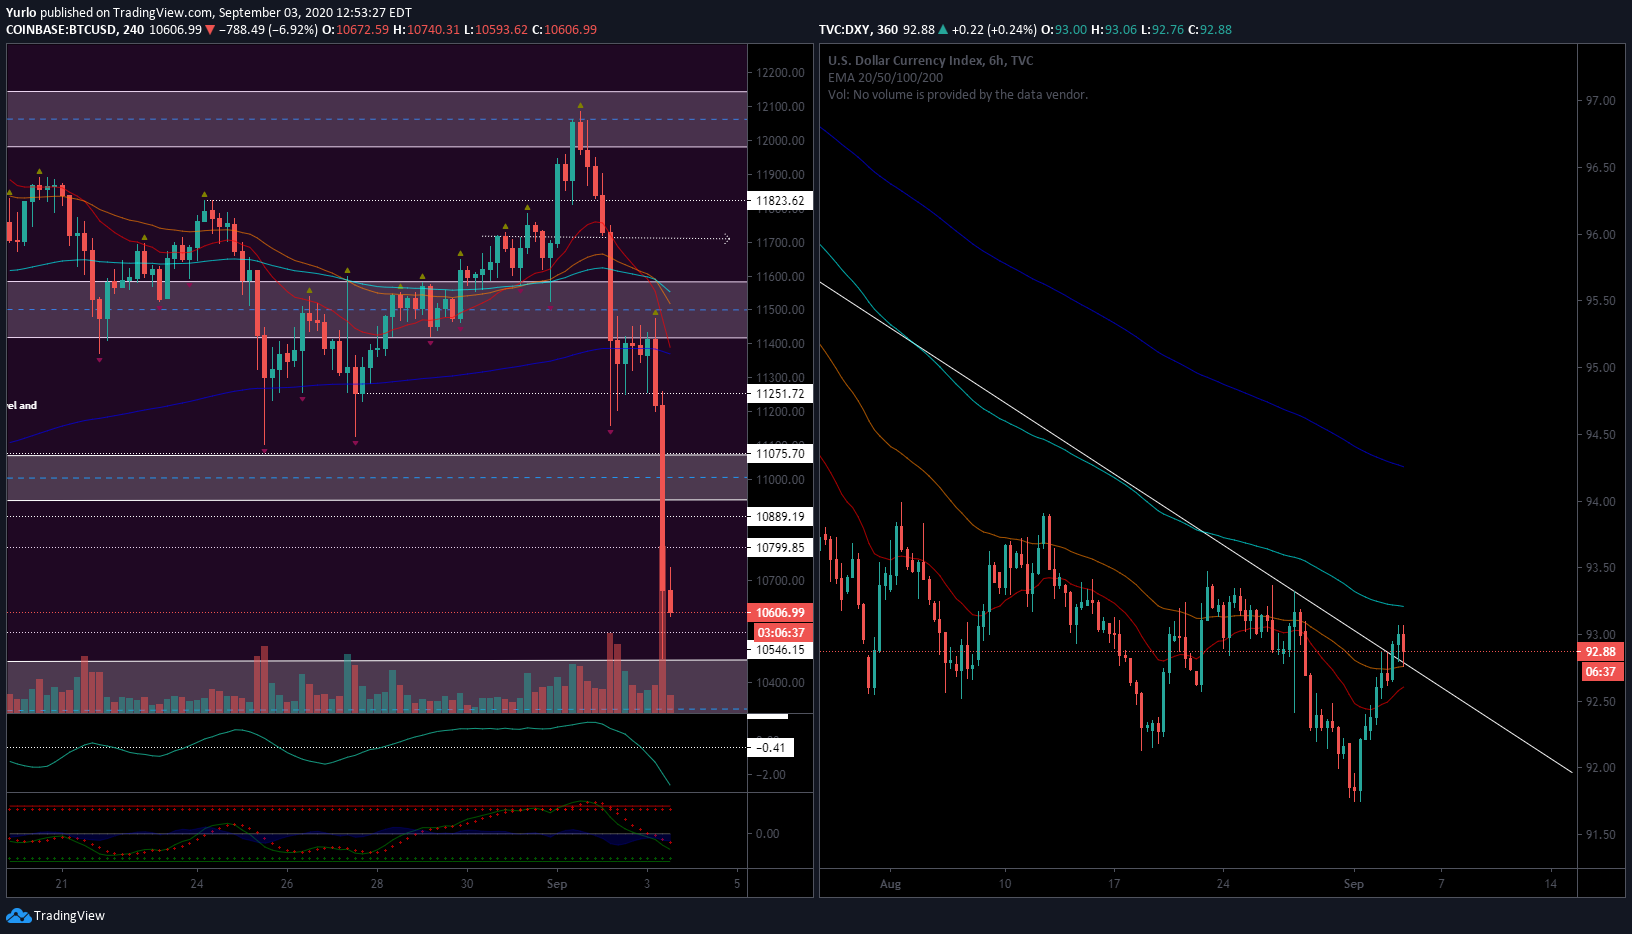Select the COINBASE:BTCUSD, 240 symbol title
This screenshot has height=934, width=1632.
tap(75, 29)
